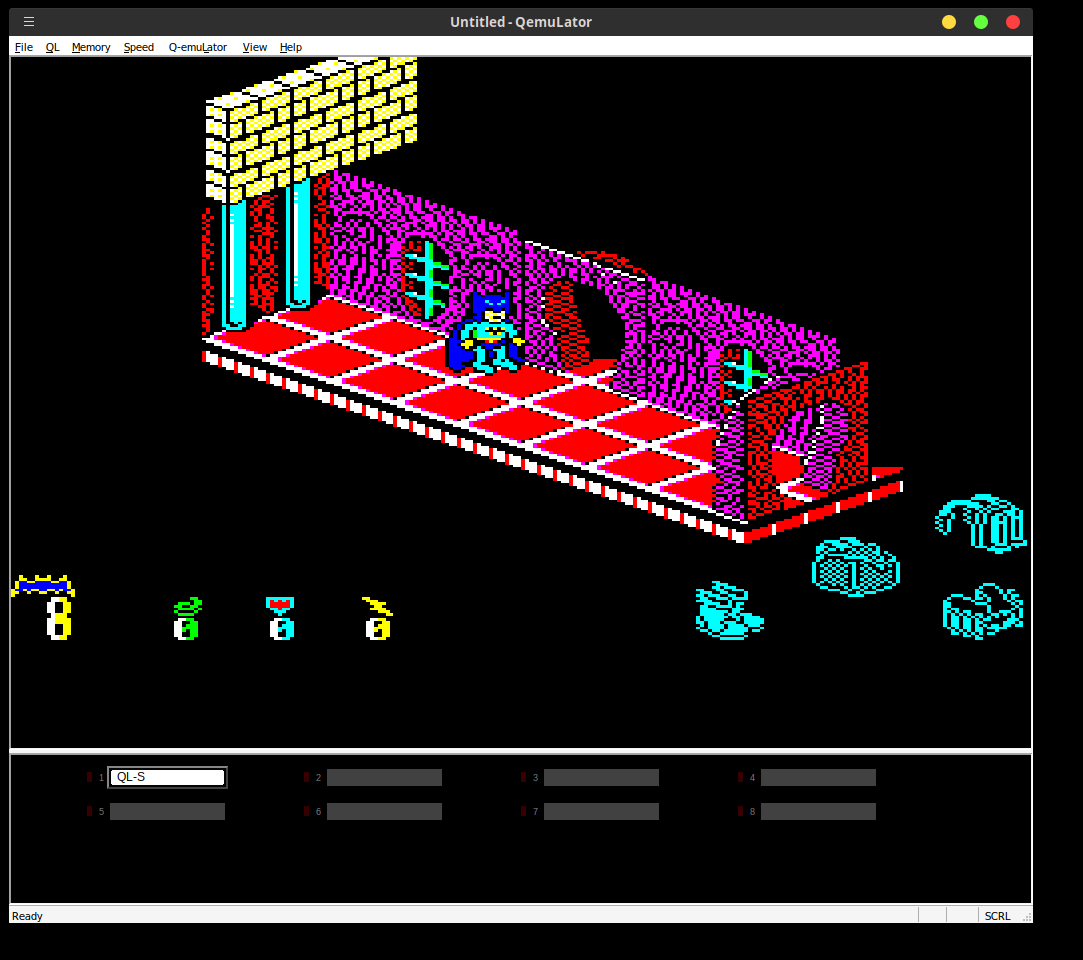Click the cyan item icon at top right
1083x960 pixels.
click(x=981, y=524)
